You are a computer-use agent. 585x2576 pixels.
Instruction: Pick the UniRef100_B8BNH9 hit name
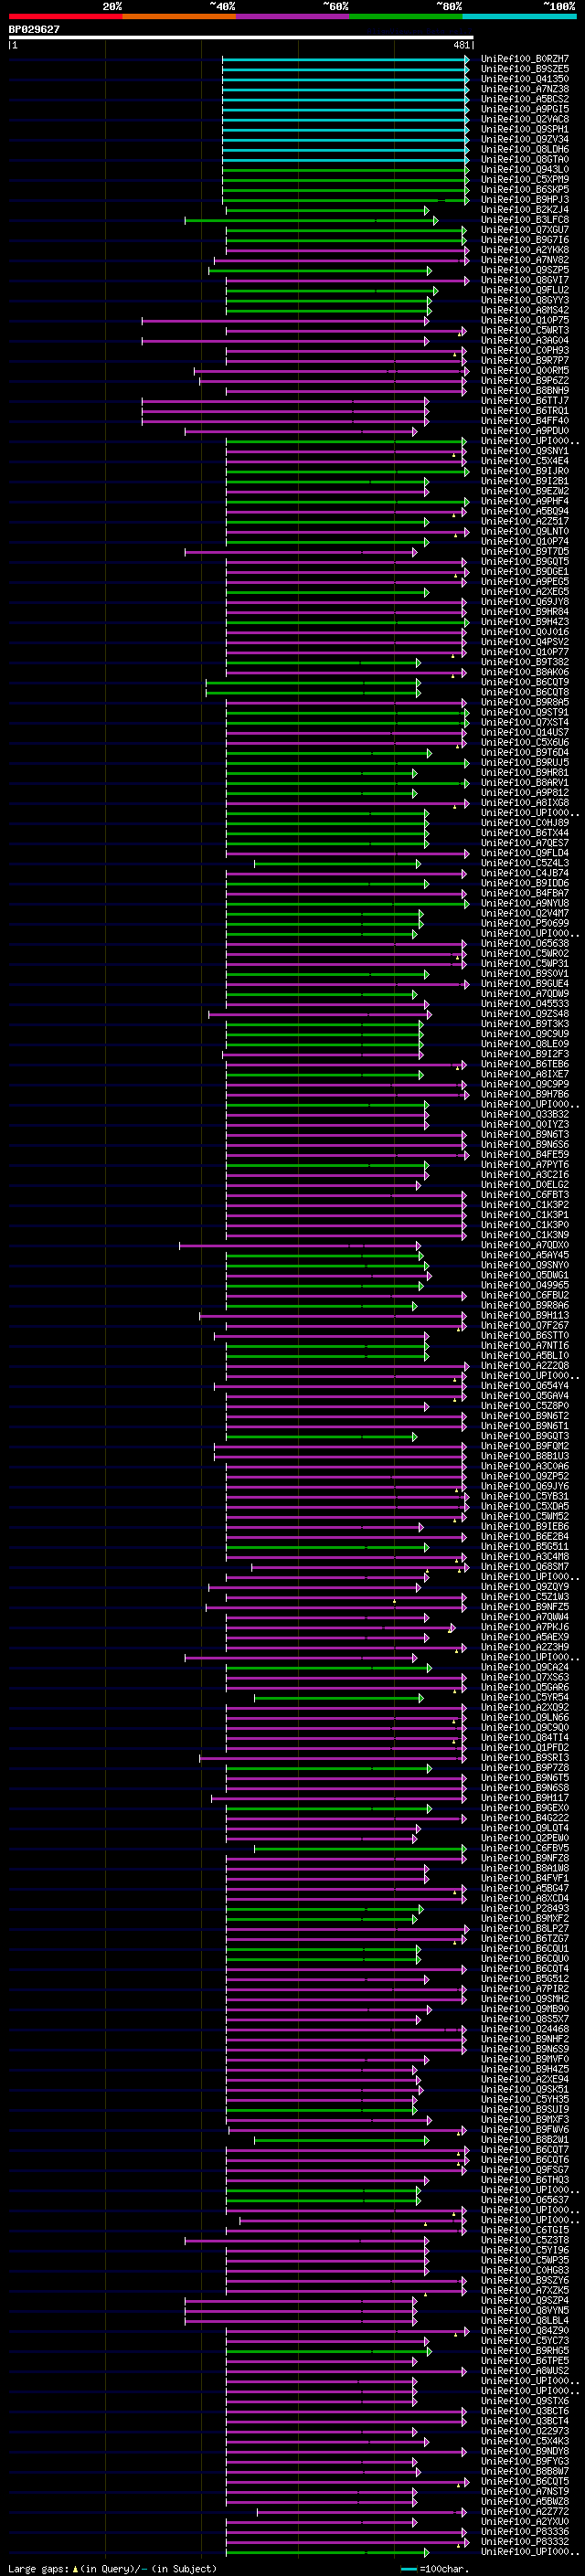point(525,390)
